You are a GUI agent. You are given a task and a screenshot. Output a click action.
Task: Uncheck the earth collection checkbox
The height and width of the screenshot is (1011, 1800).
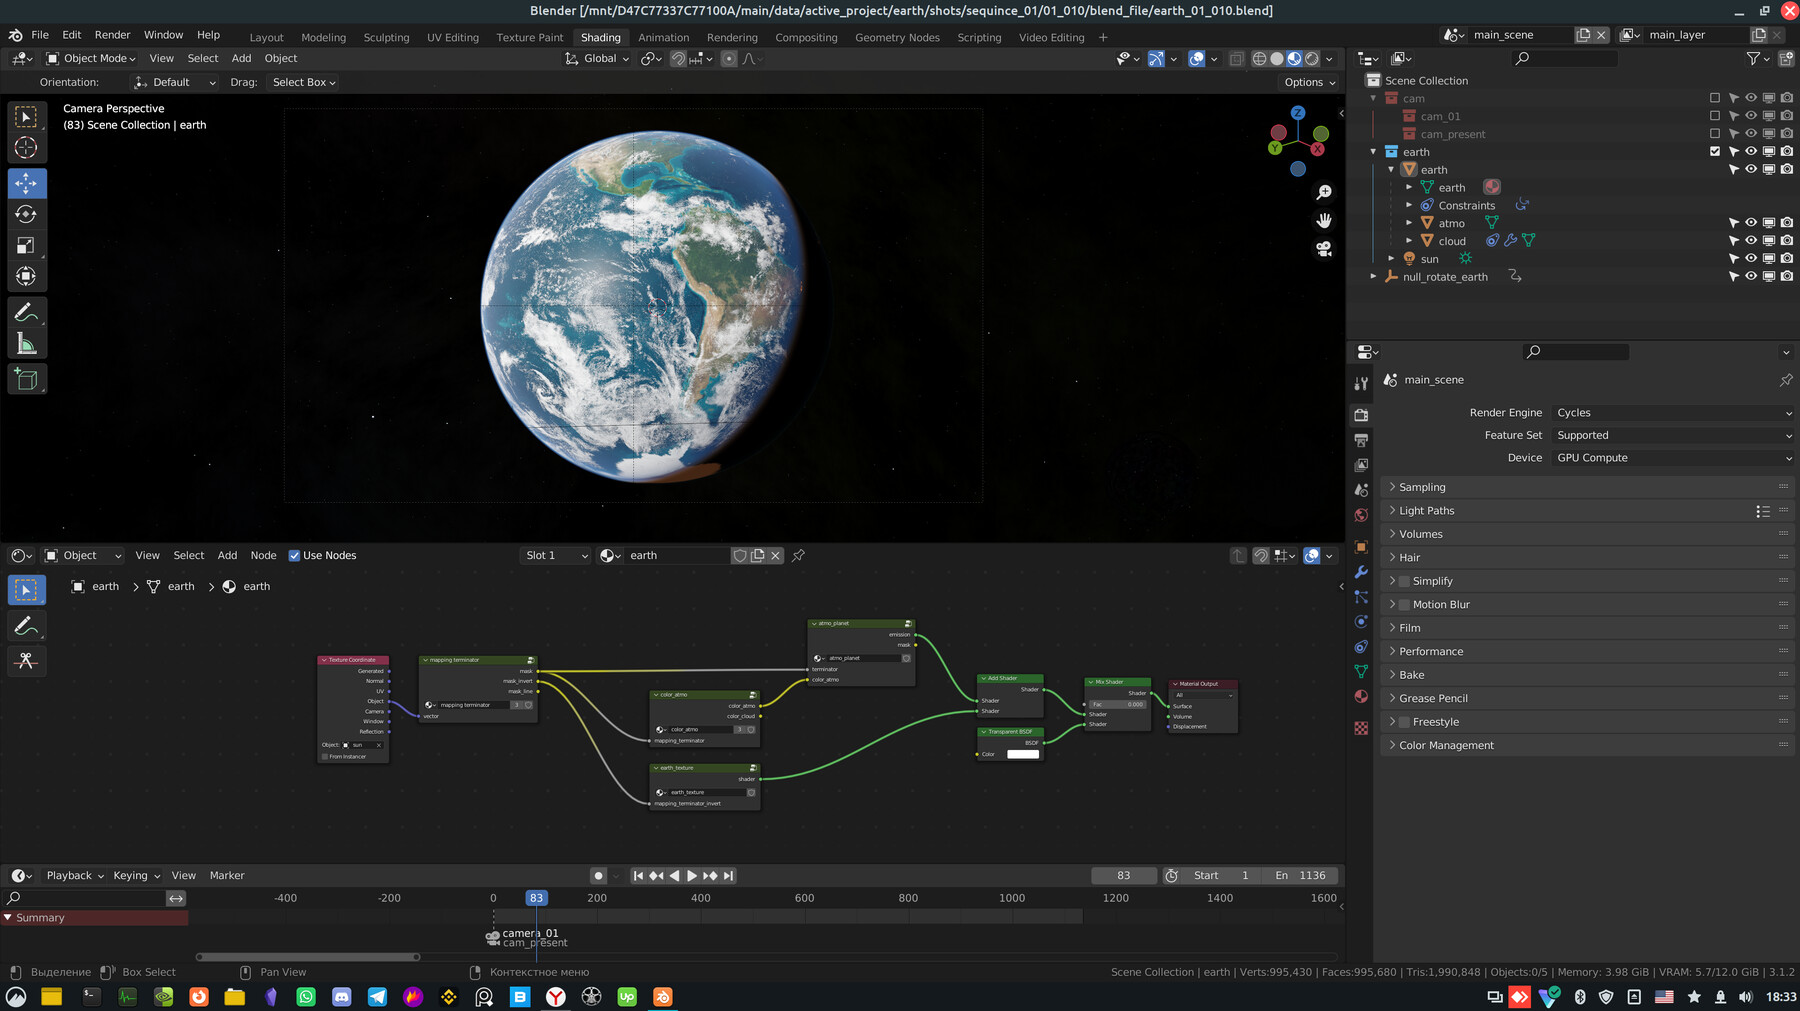[1715, 151]
